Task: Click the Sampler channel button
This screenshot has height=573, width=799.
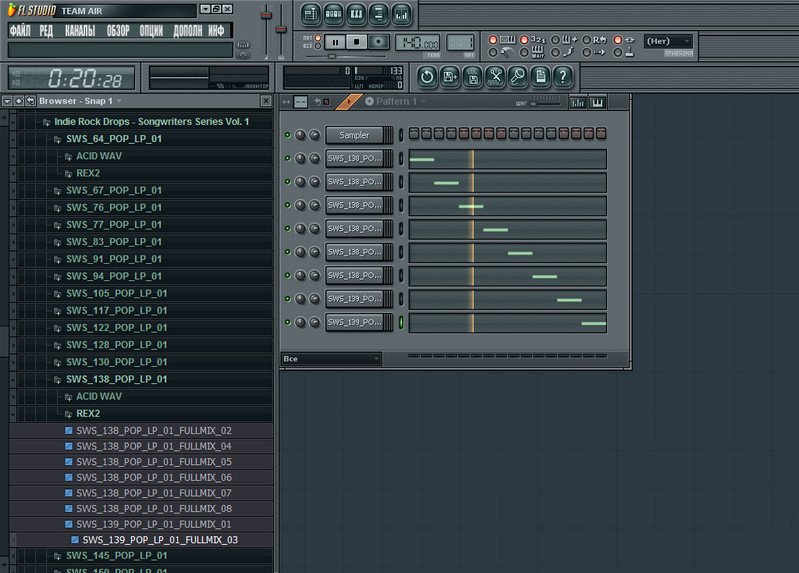Action: point(354,135)
